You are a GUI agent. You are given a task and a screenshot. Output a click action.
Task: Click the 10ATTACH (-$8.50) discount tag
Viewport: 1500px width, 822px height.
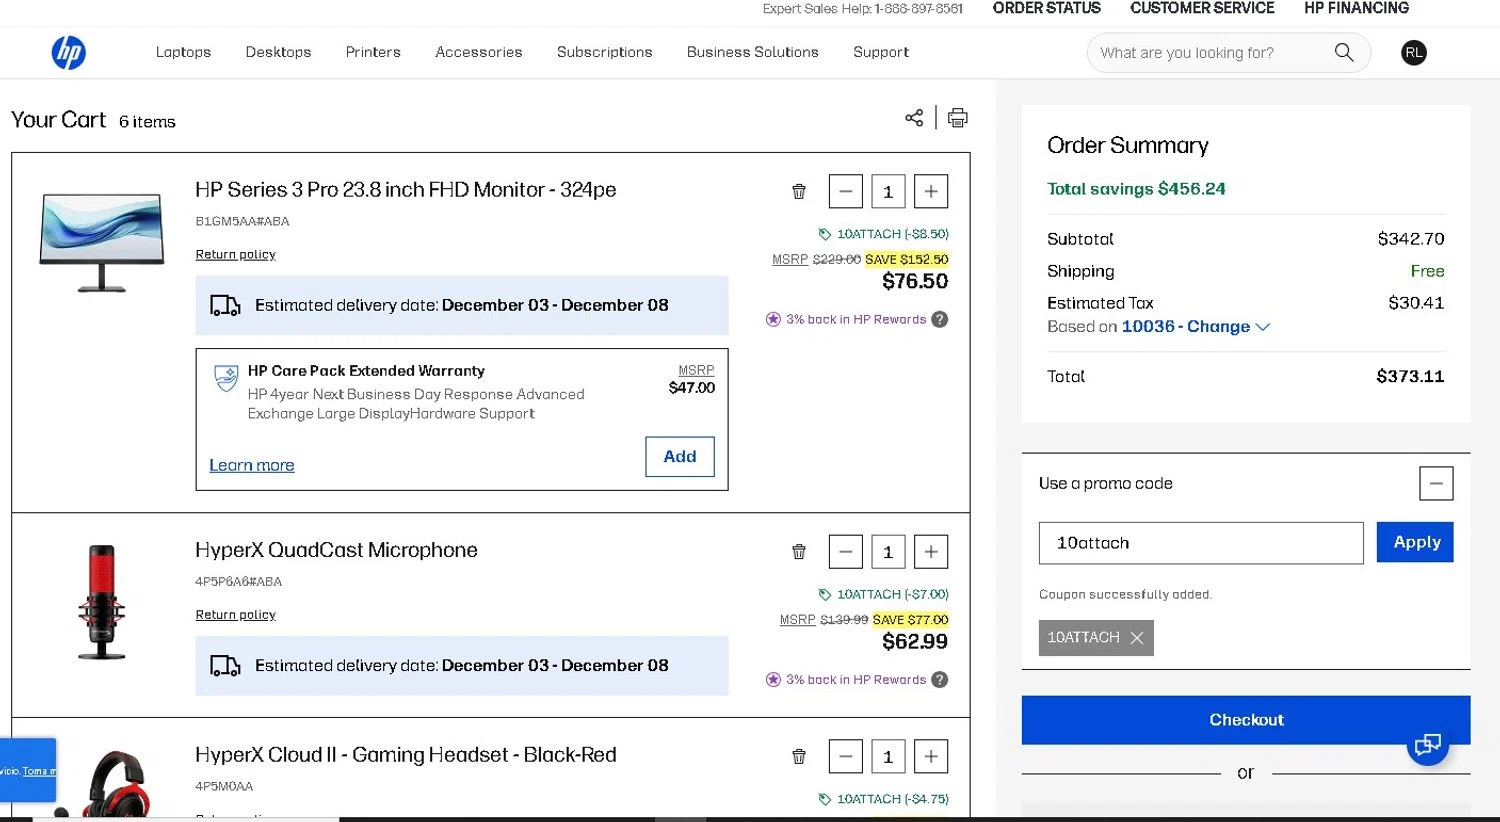883,234
